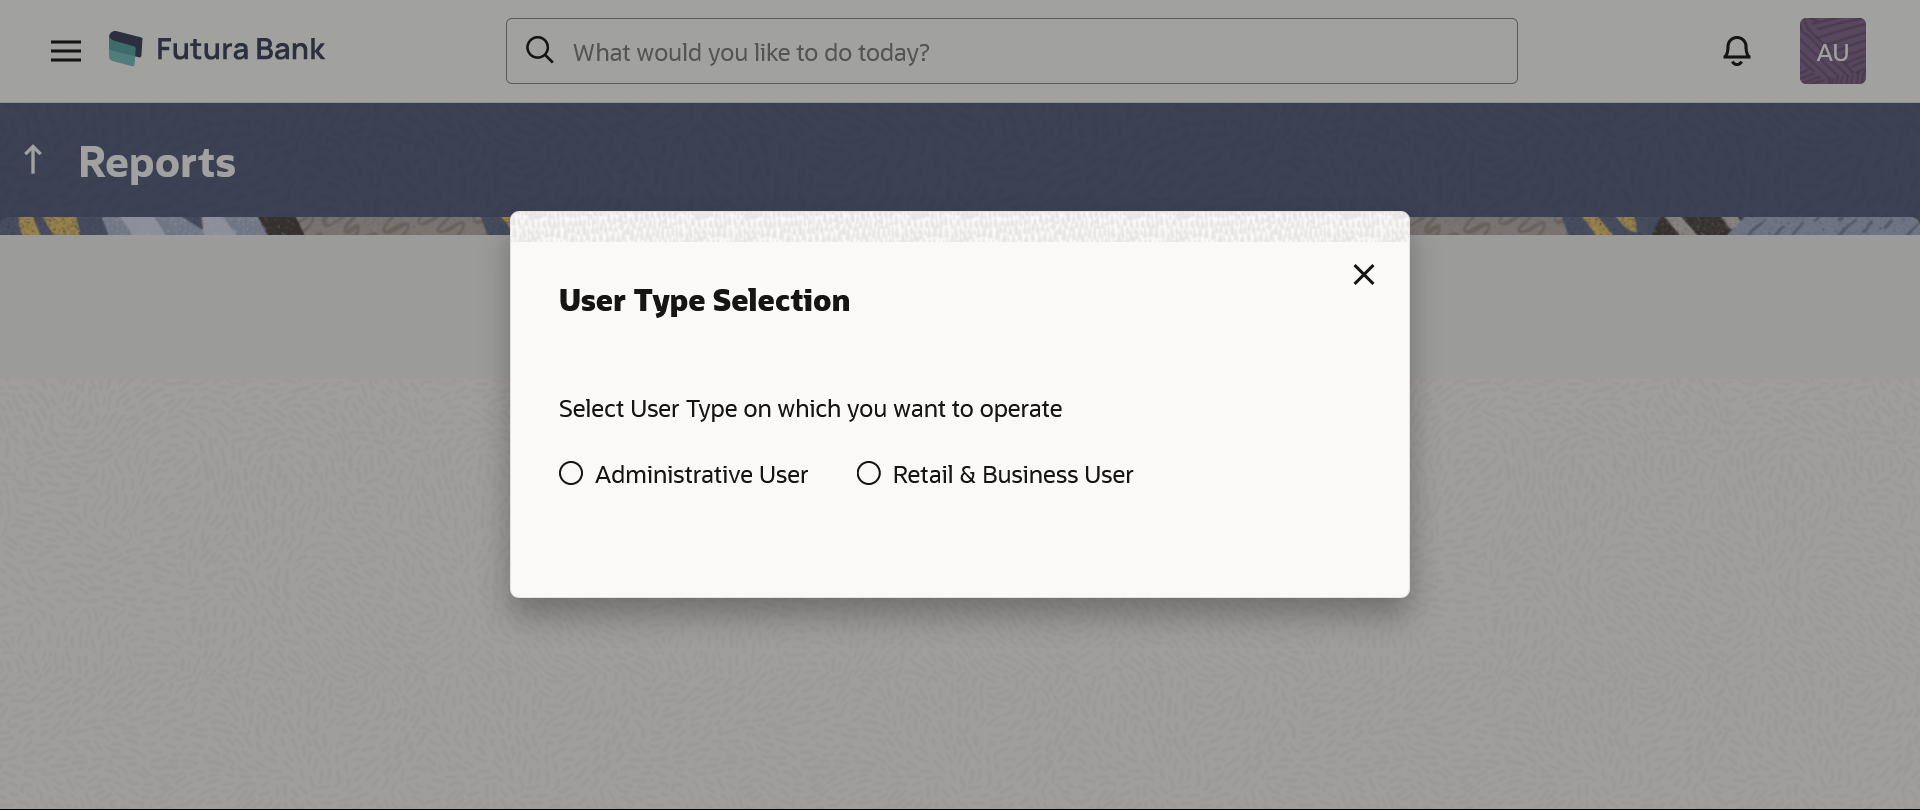Open the AU user profile avatar

[1832, 51]
